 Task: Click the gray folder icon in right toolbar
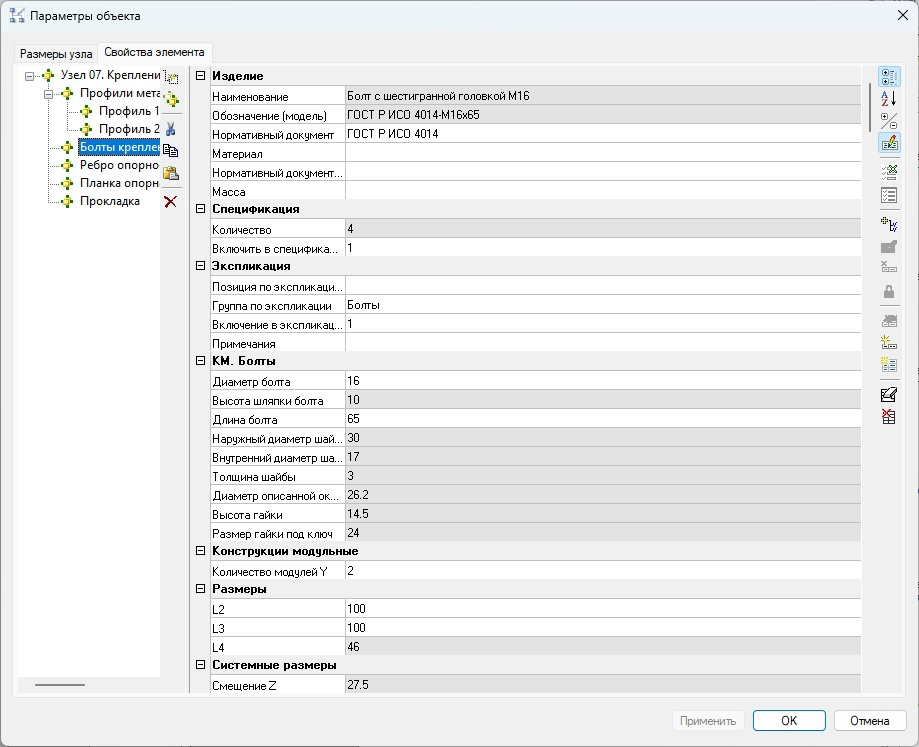tap(889, 247)
